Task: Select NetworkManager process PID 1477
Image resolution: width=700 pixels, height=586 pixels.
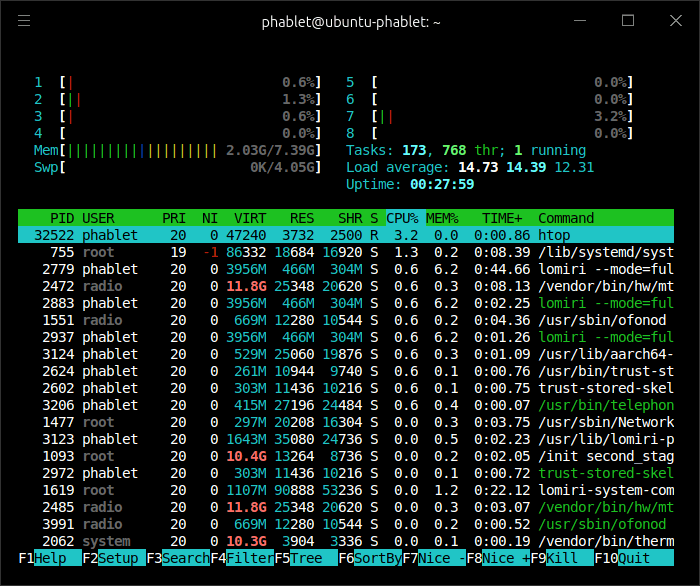Action: point(346,422)
